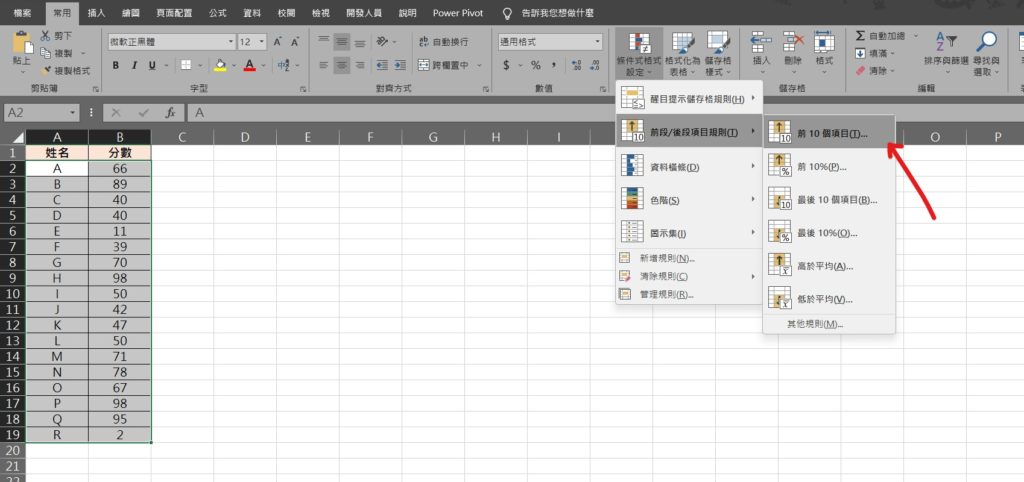
Task: Open the Power Pivot tab
Action: click(458, 13)
